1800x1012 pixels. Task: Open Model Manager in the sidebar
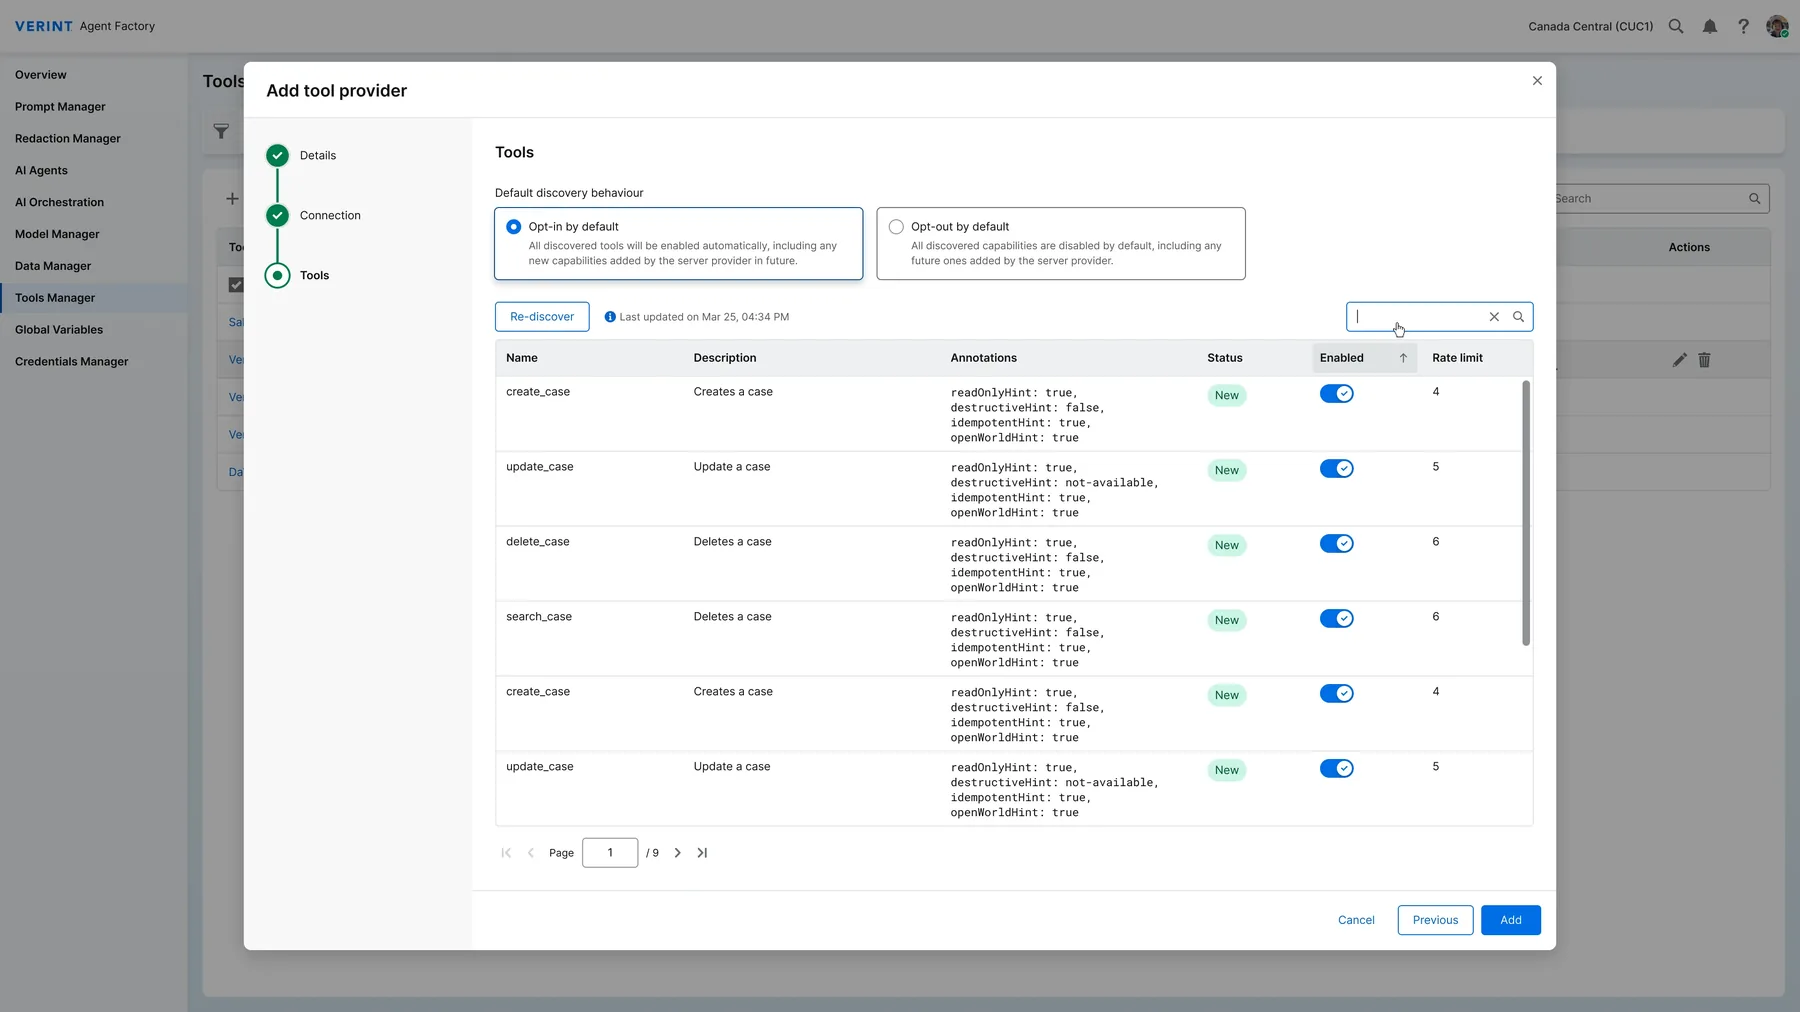point(57,234)
